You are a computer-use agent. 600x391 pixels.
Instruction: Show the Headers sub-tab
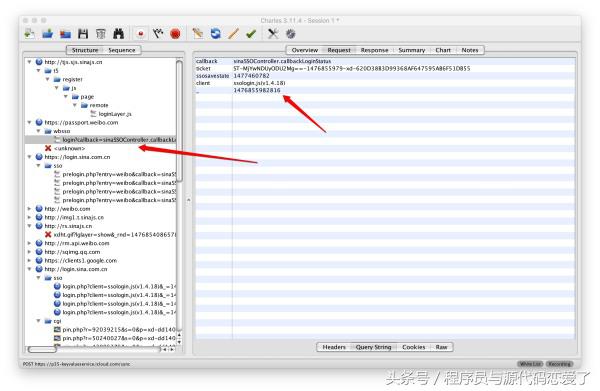point(334,347)
